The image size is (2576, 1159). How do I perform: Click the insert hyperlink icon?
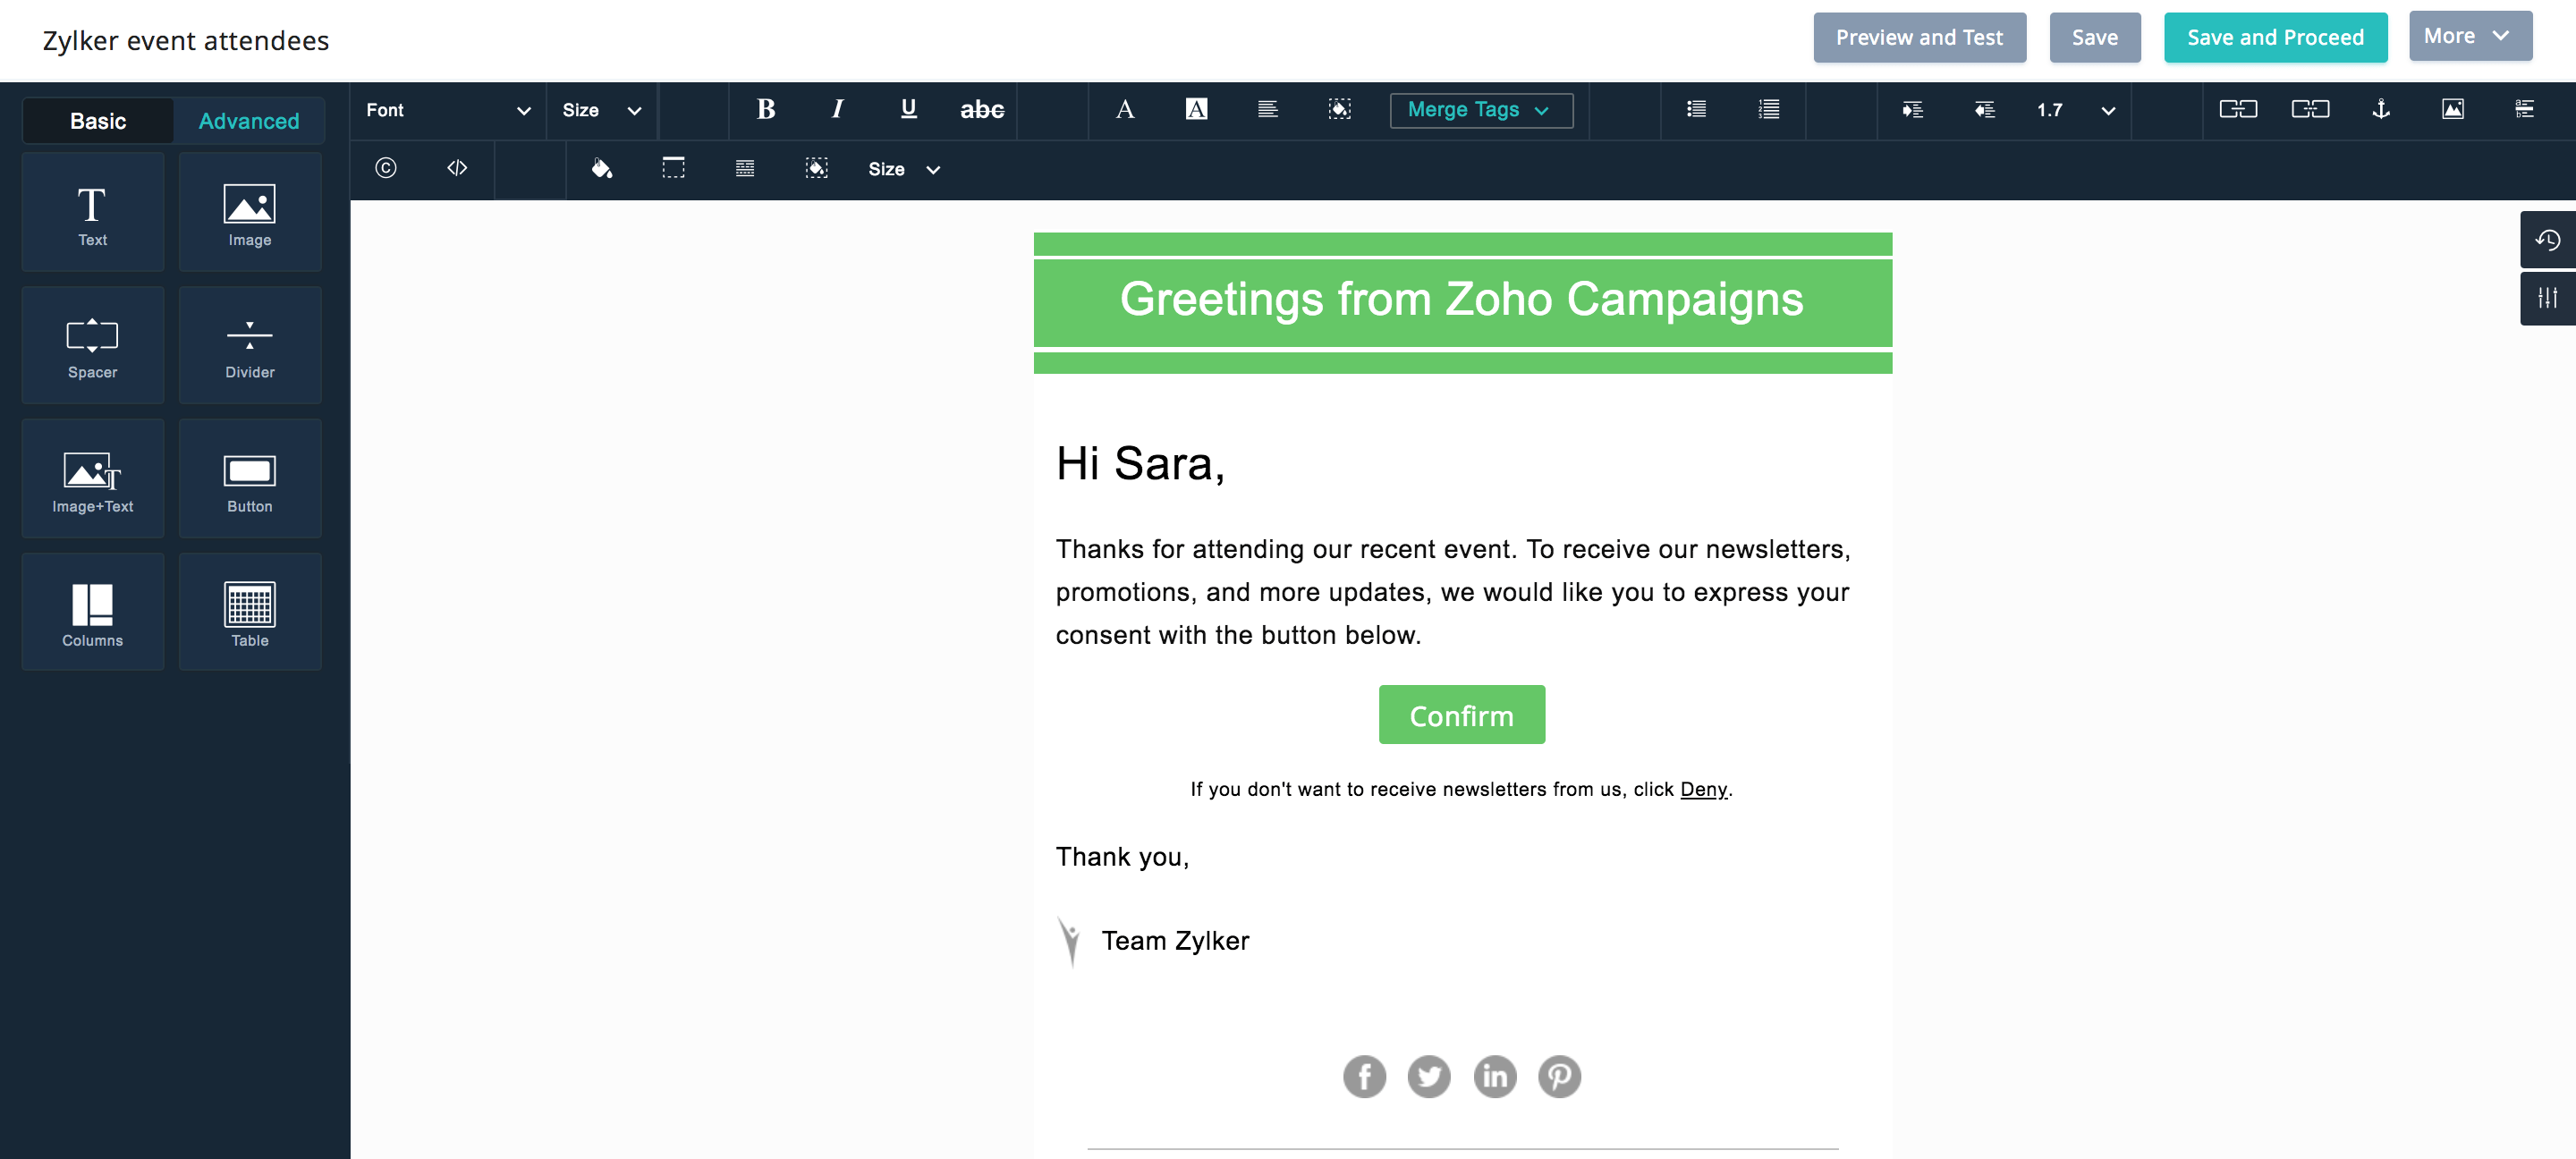tap(2238, 110)
